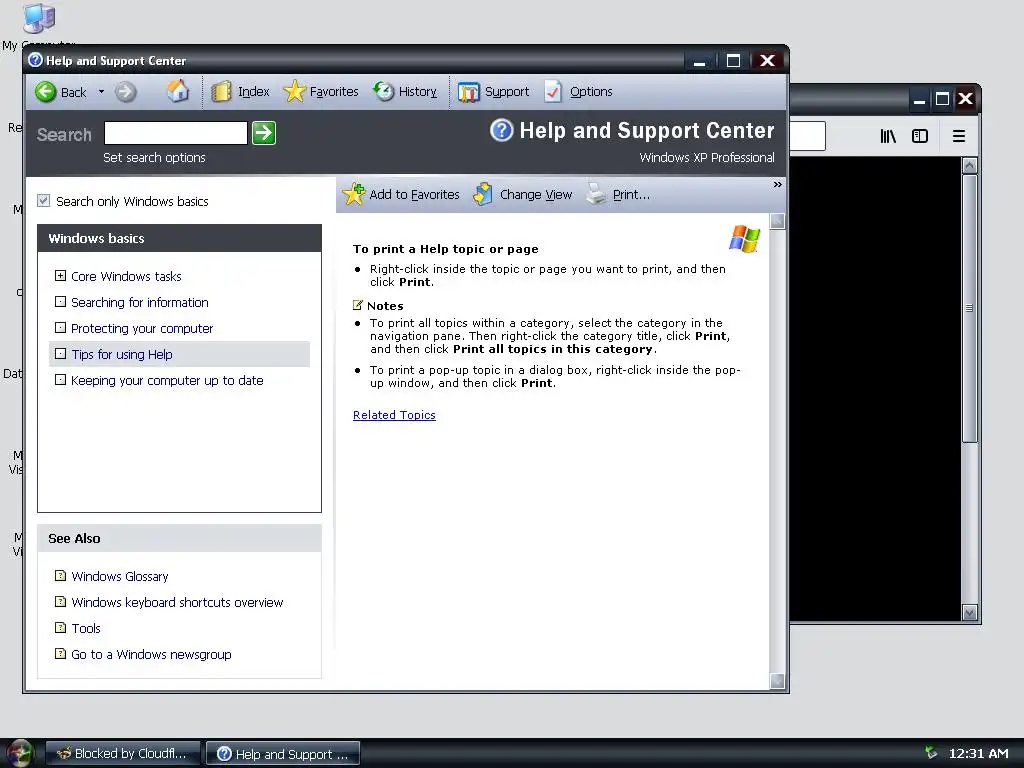Open the Index book icon
The image size is (1024, 768).
point(221,91)
